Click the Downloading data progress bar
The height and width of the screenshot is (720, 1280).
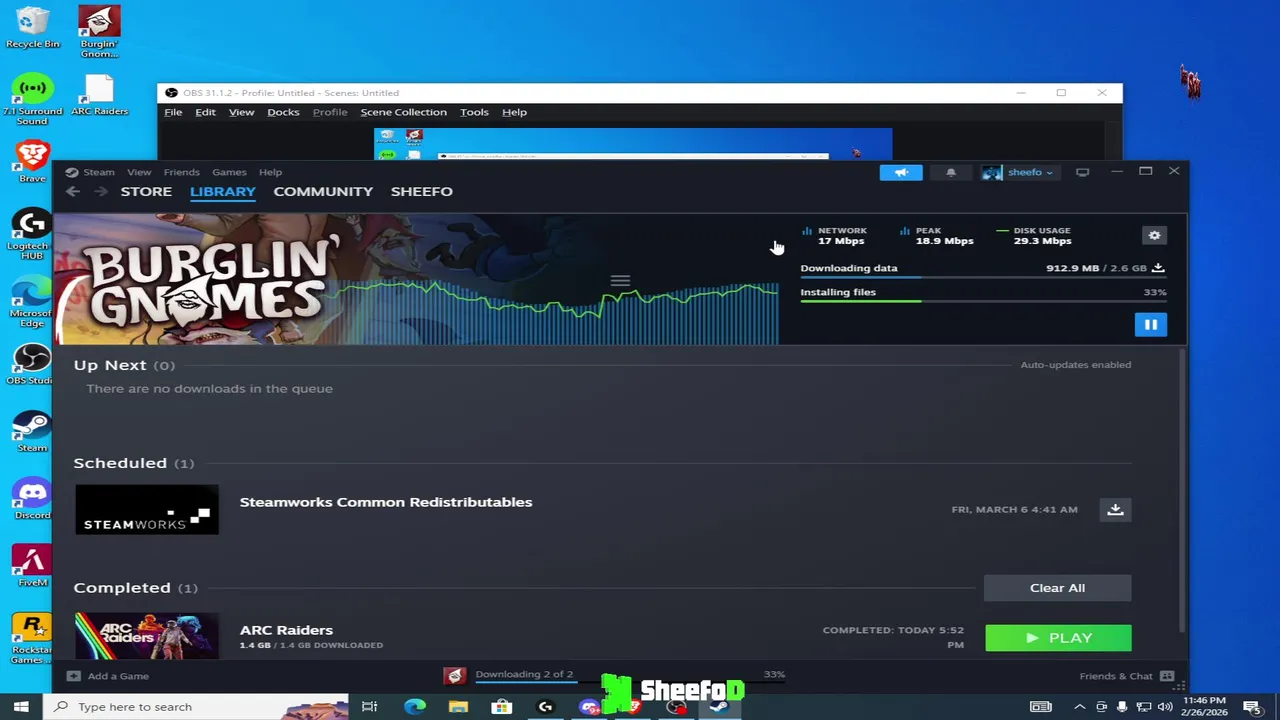(983, 279)
